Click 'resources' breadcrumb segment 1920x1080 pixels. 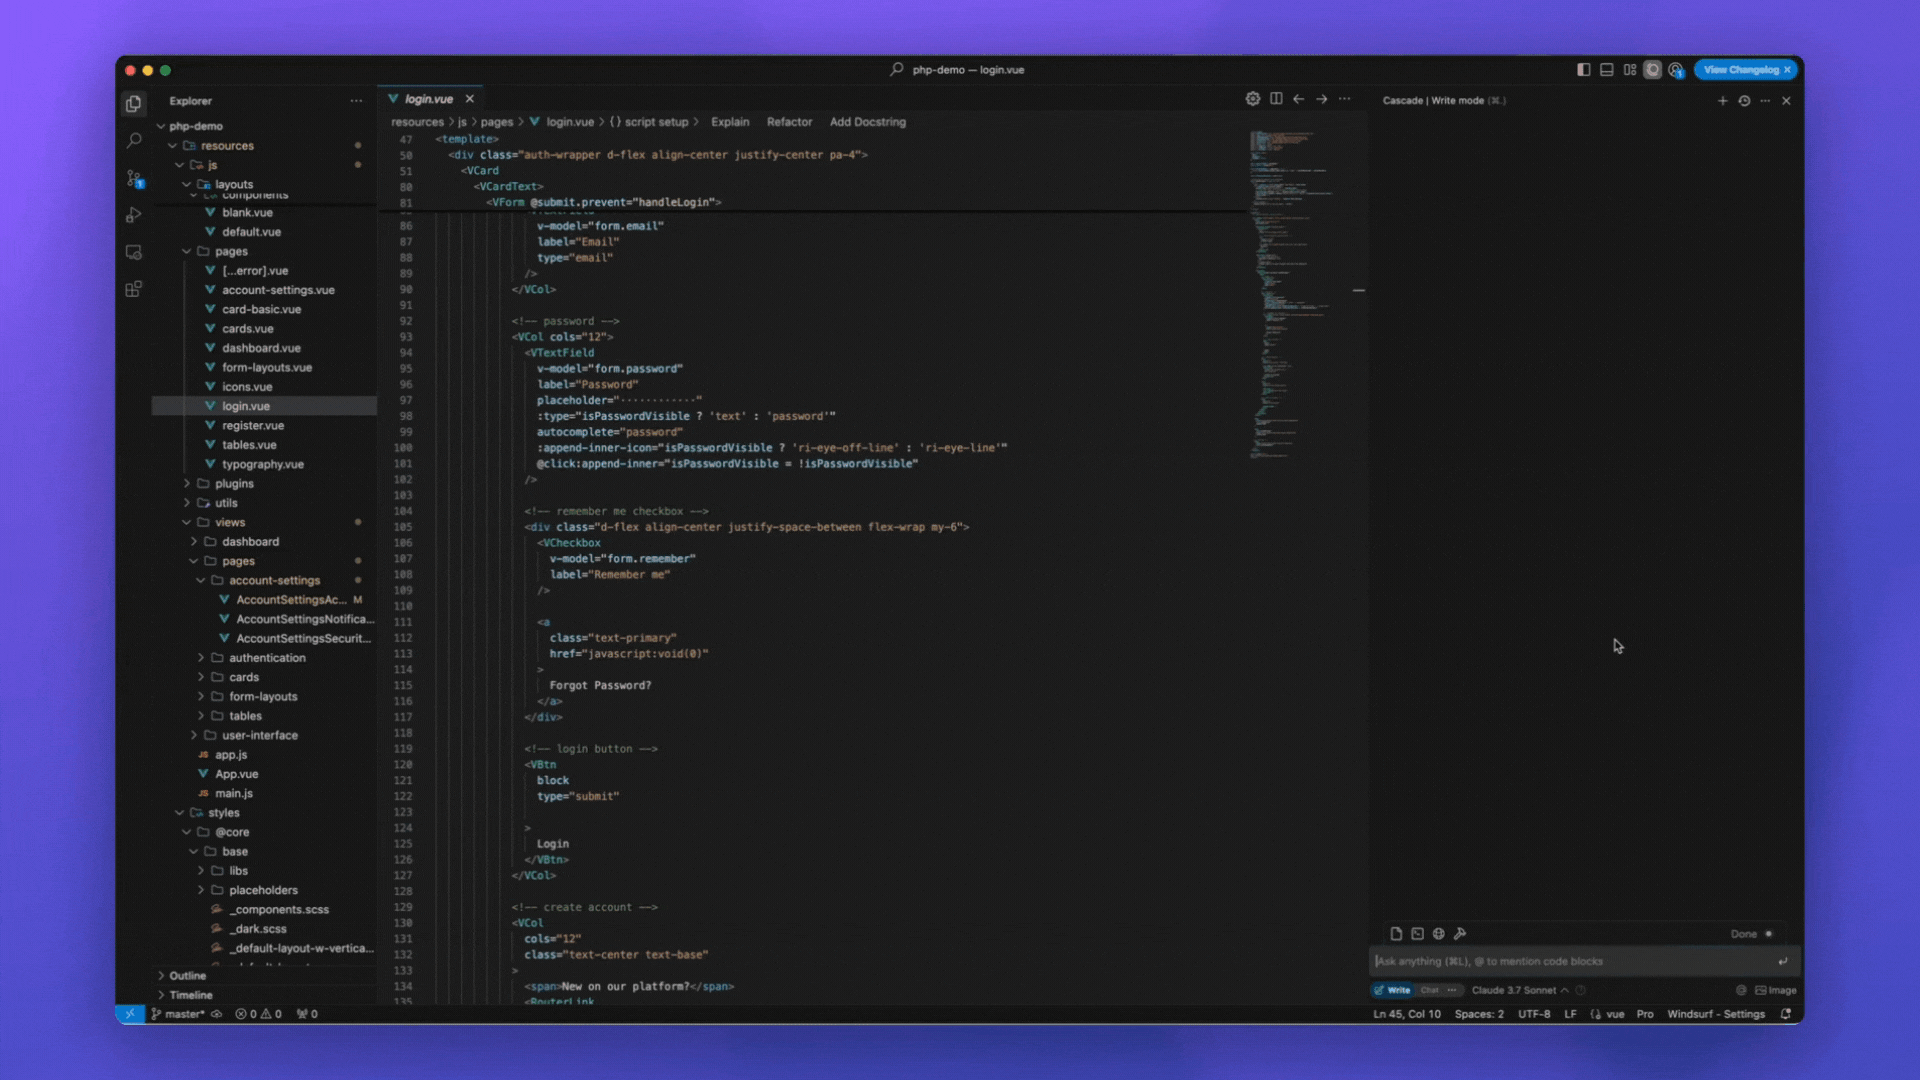417,122
